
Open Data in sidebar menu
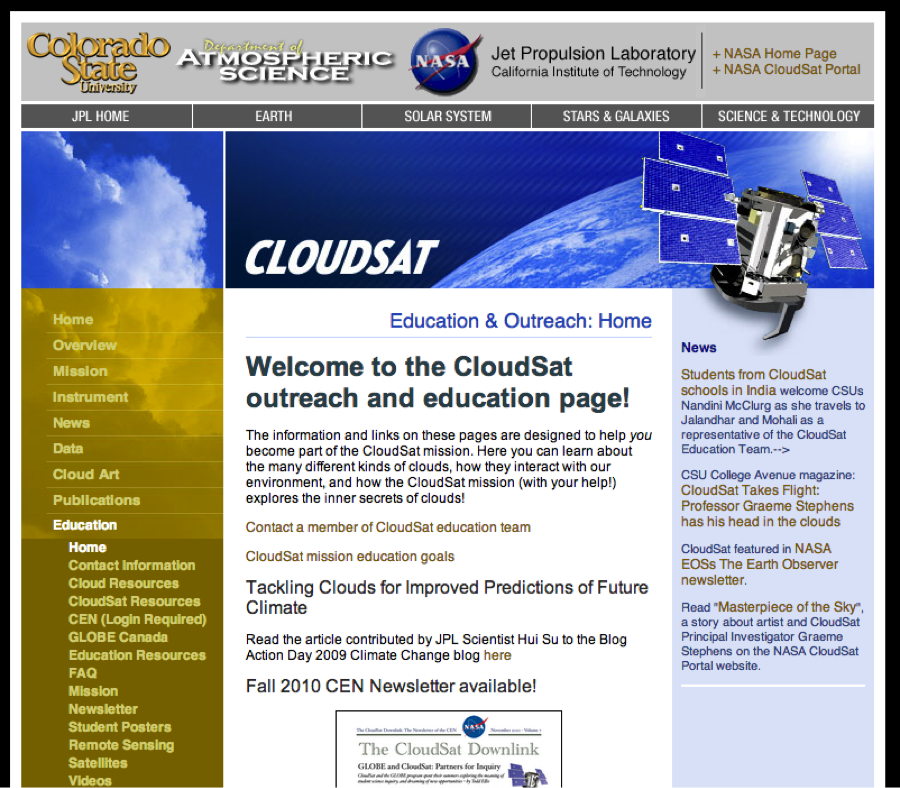pos(68,449)
